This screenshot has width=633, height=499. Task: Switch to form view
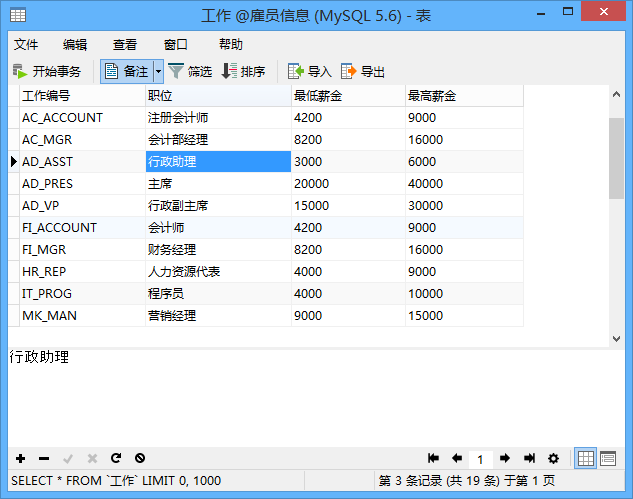608,458
